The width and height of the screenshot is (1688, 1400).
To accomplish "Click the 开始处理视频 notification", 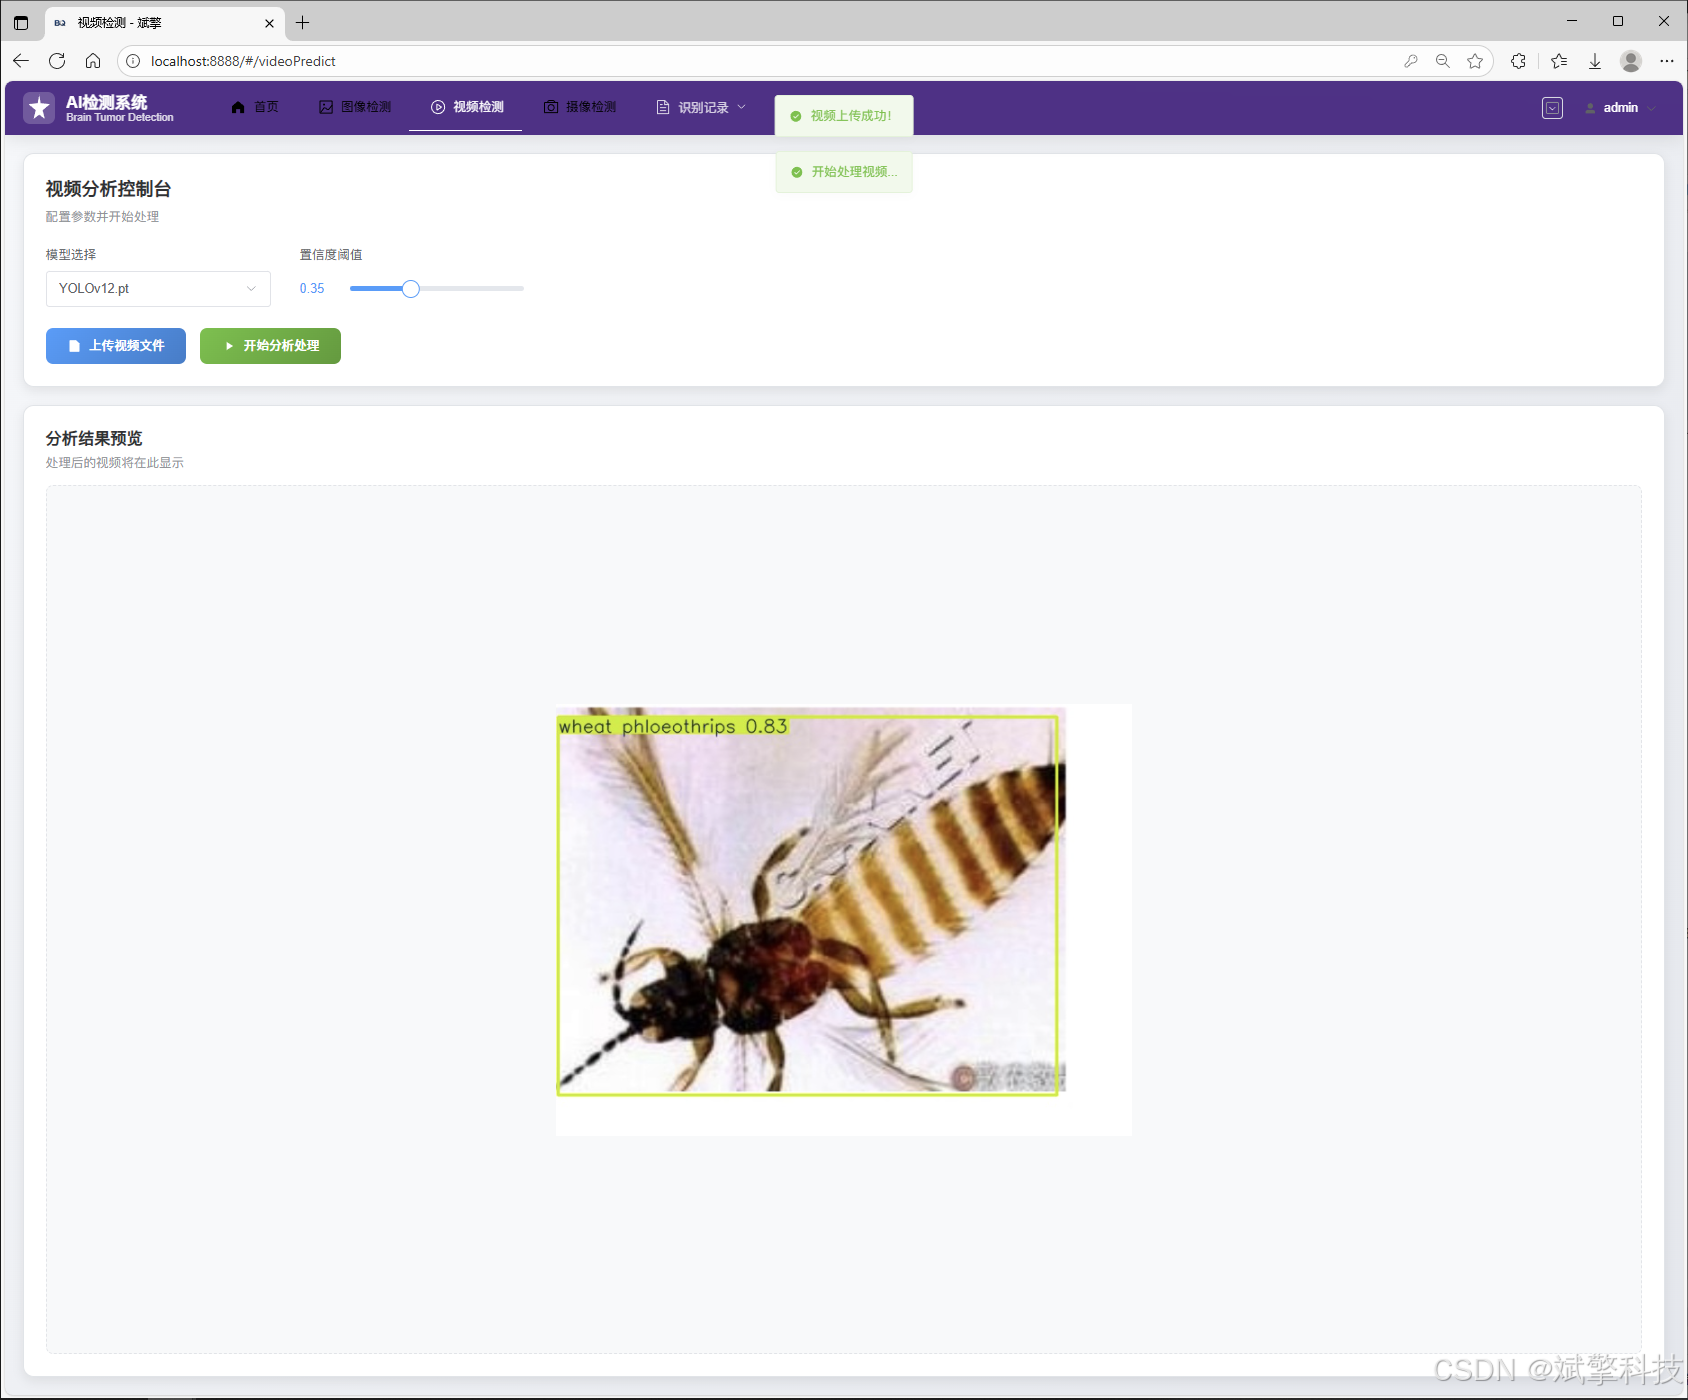I will [844, 172].
